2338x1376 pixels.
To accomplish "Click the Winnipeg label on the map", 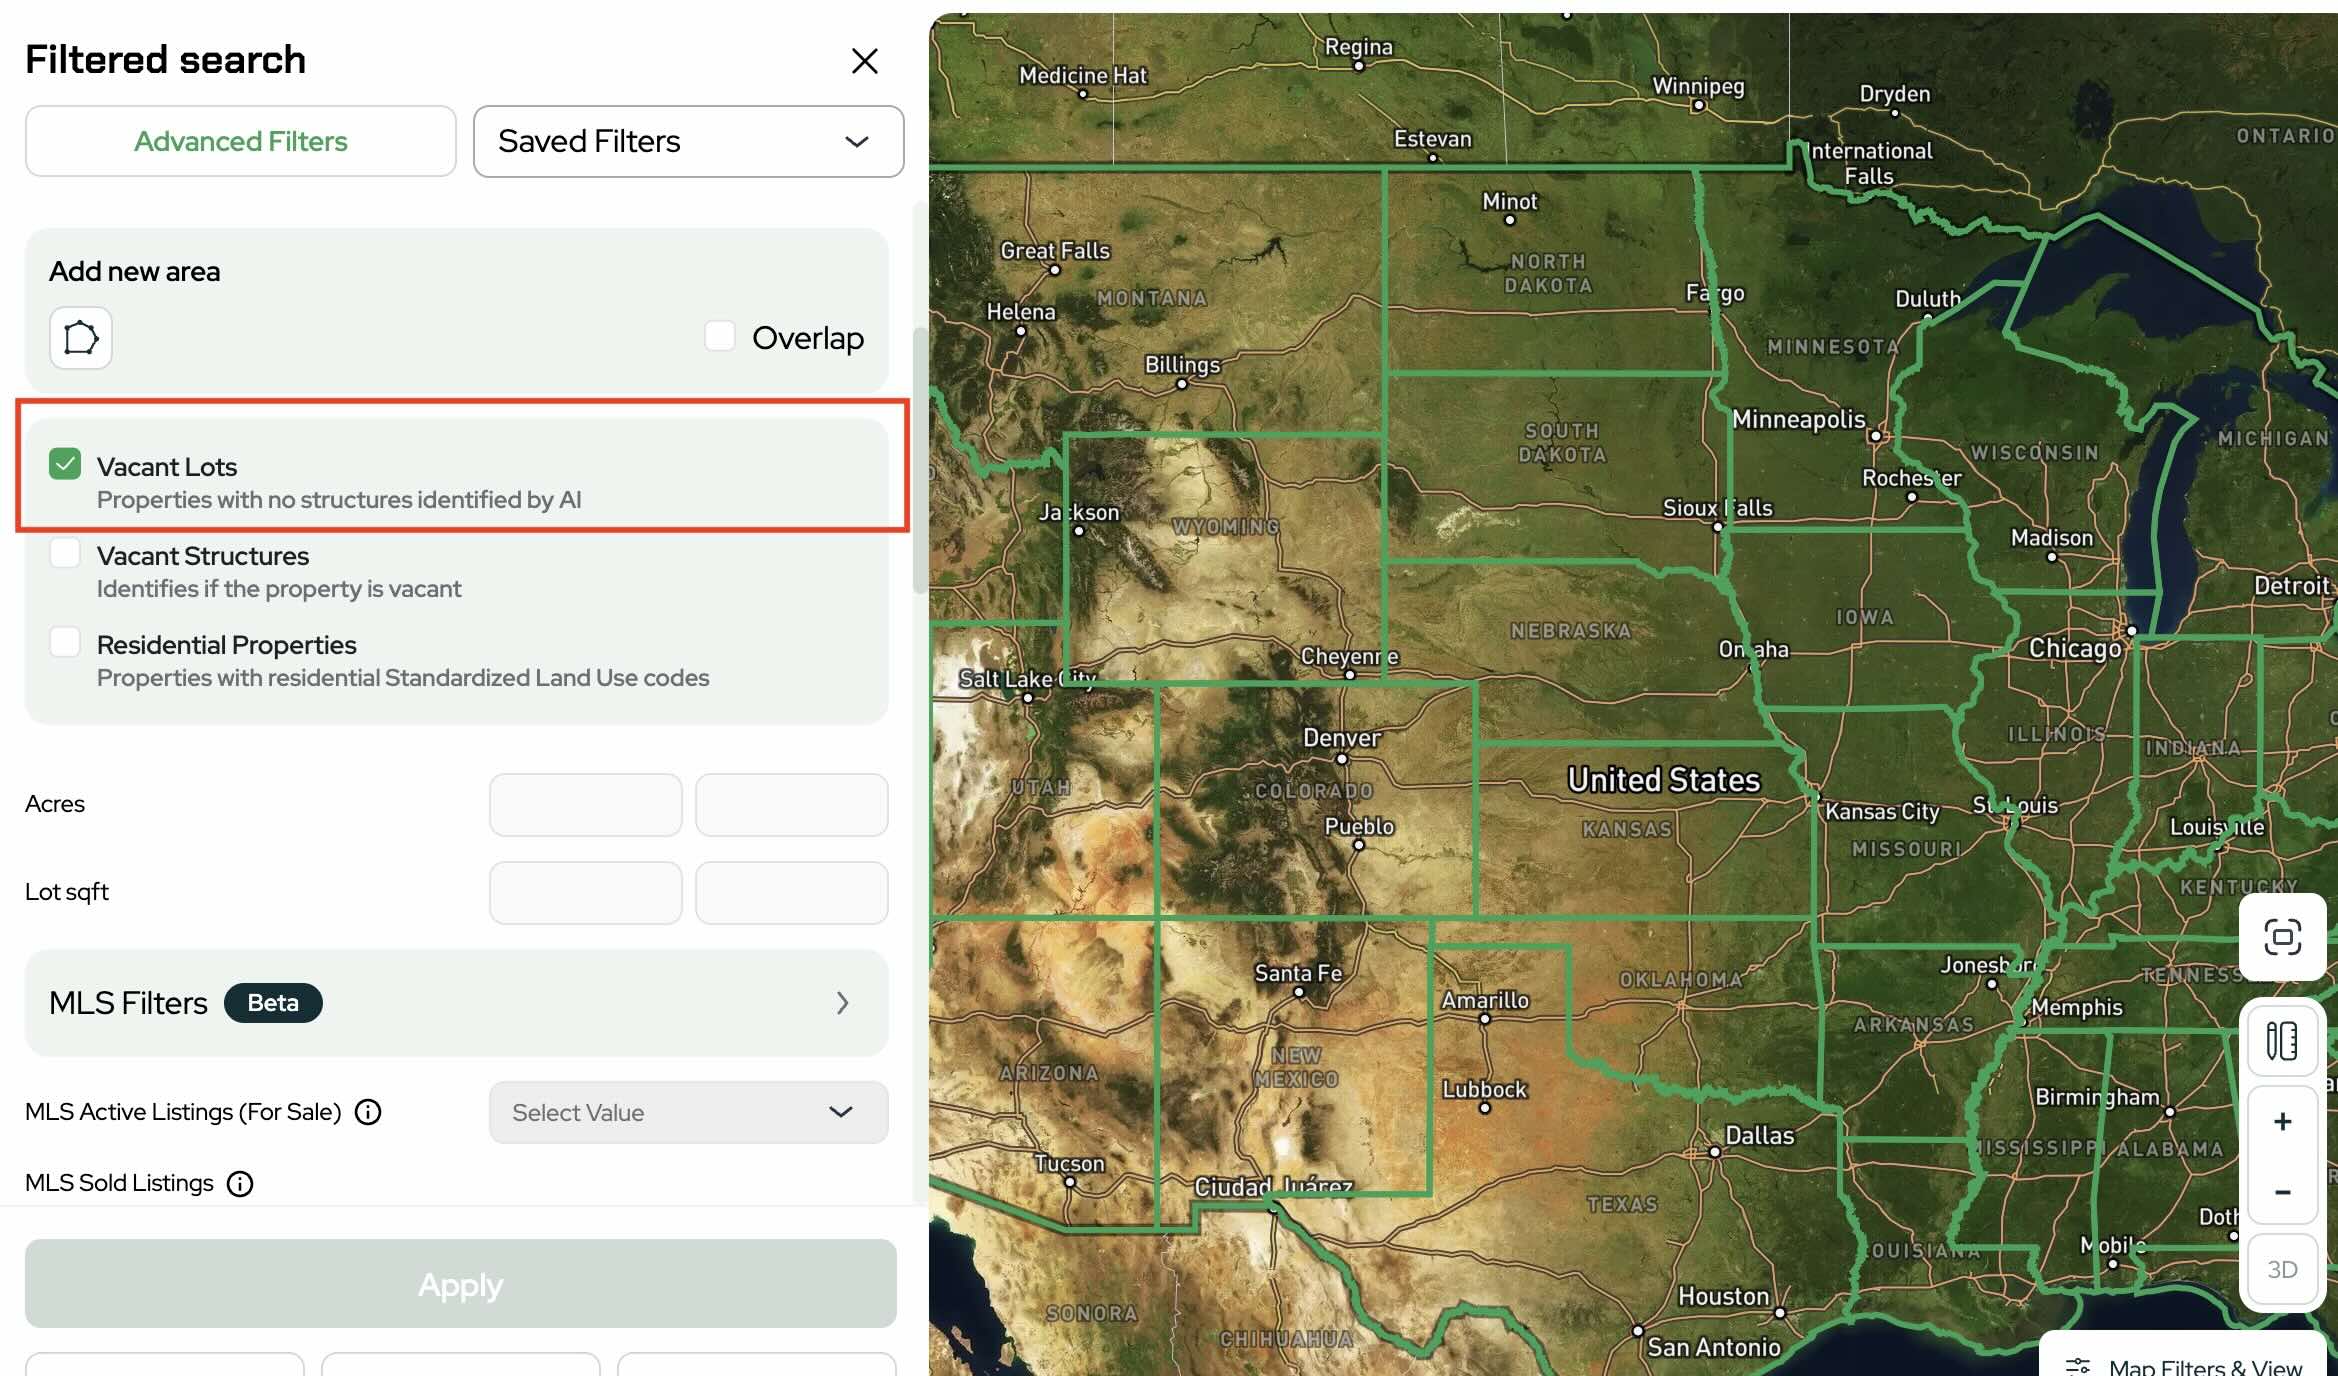I will pos(1698,86).
